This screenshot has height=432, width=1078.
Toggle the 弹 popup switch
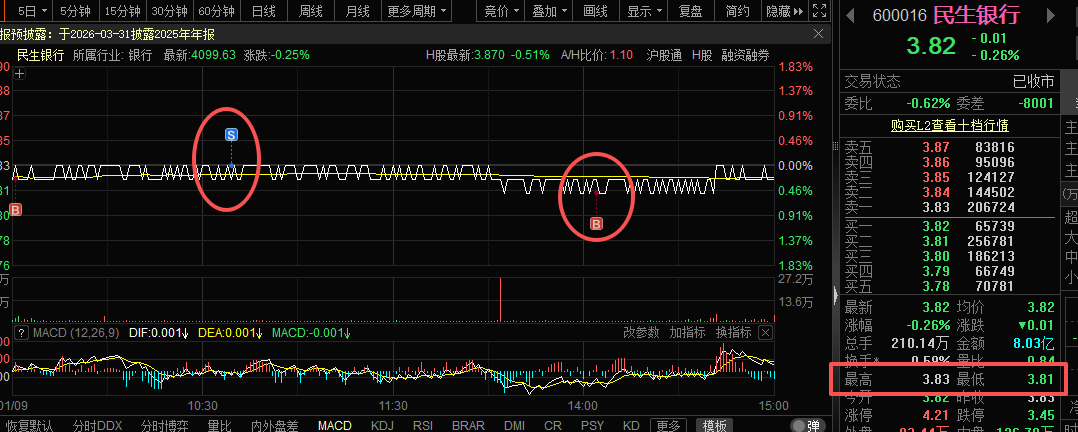(x=807, y=425)
